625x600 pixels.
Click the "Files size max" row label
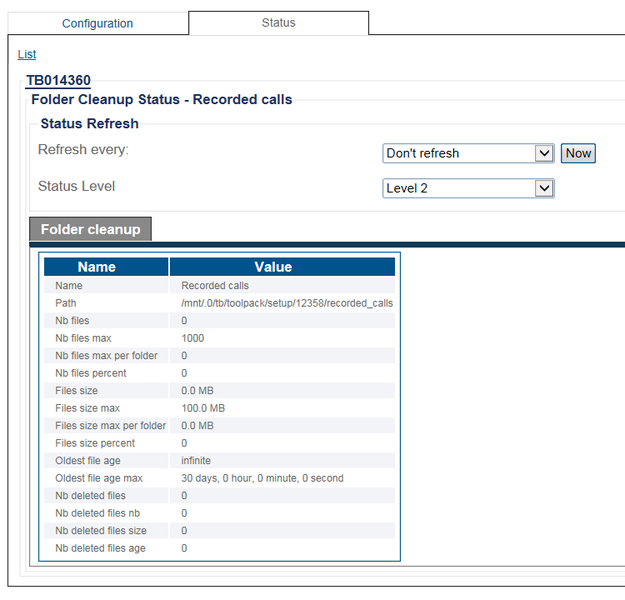click(x=88, y=408)
